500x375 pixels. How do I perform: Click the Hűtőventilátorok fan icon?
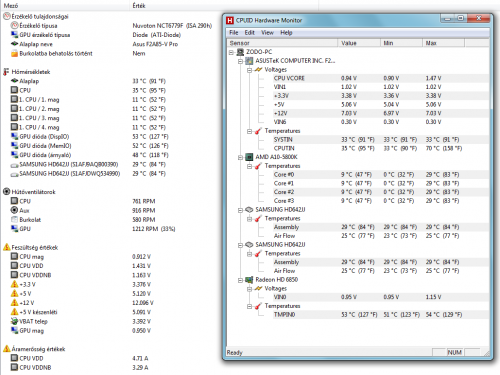coord(6,192)
